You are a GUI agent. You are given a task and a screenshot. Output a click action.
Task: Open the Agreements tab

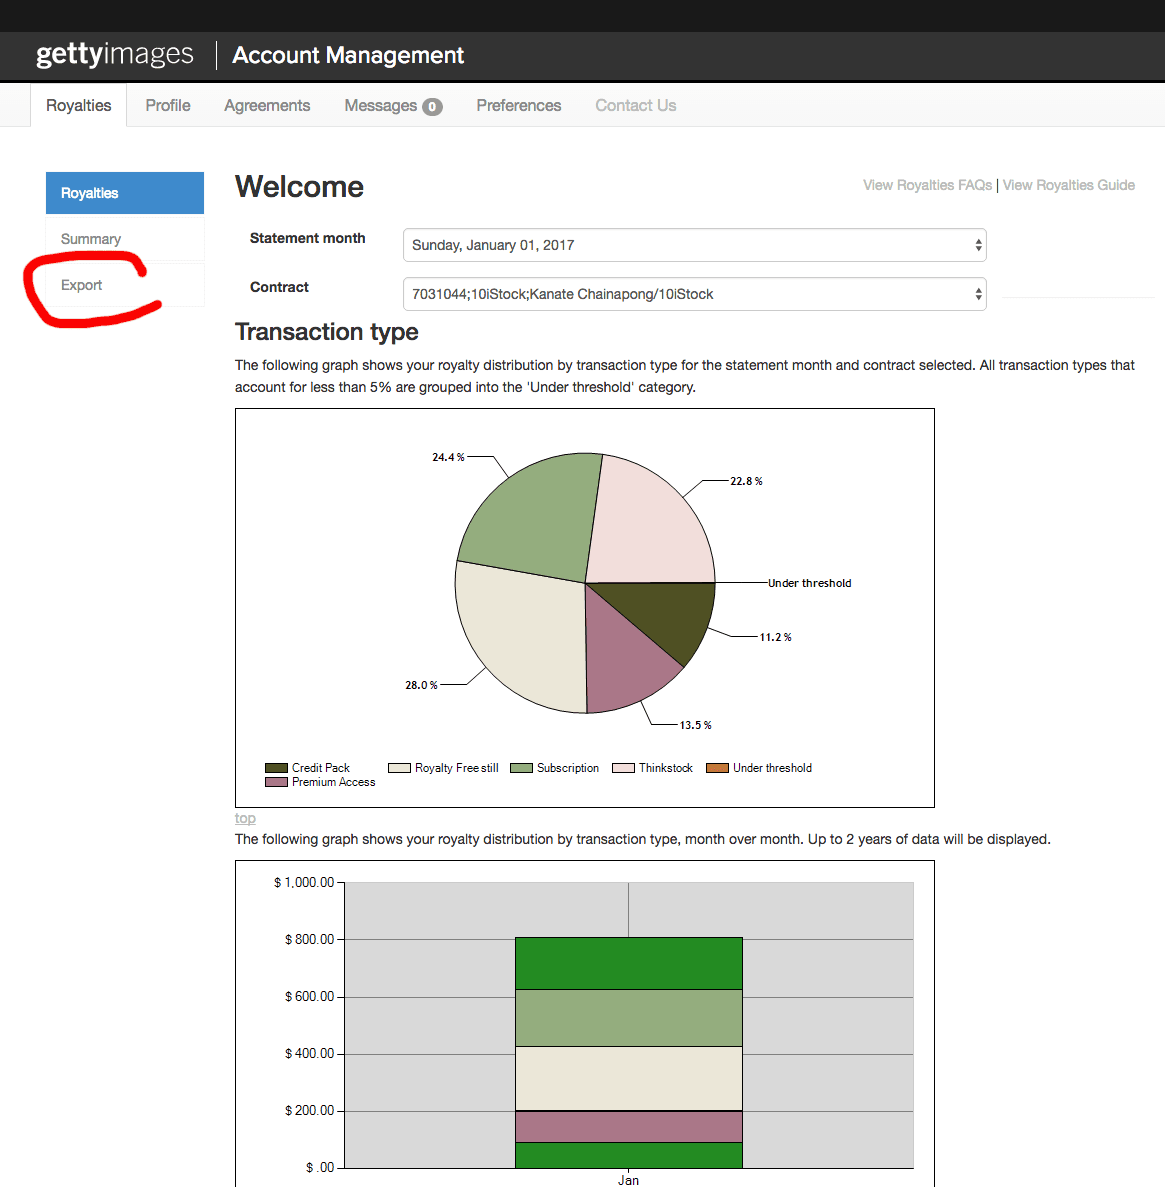tap(267, 106)
